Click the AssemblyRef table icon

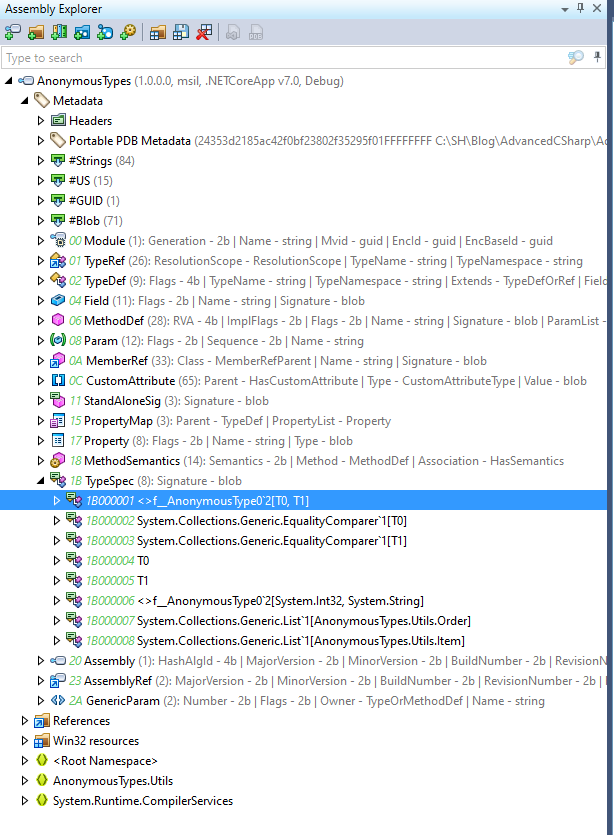pyautogui.click(x=58, y=681)
